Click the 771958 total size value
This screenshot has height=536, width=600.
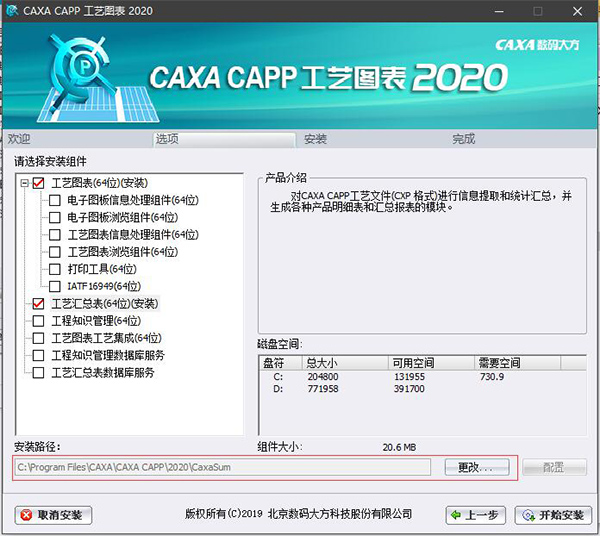pyautogui.click(x=323, y=389)
